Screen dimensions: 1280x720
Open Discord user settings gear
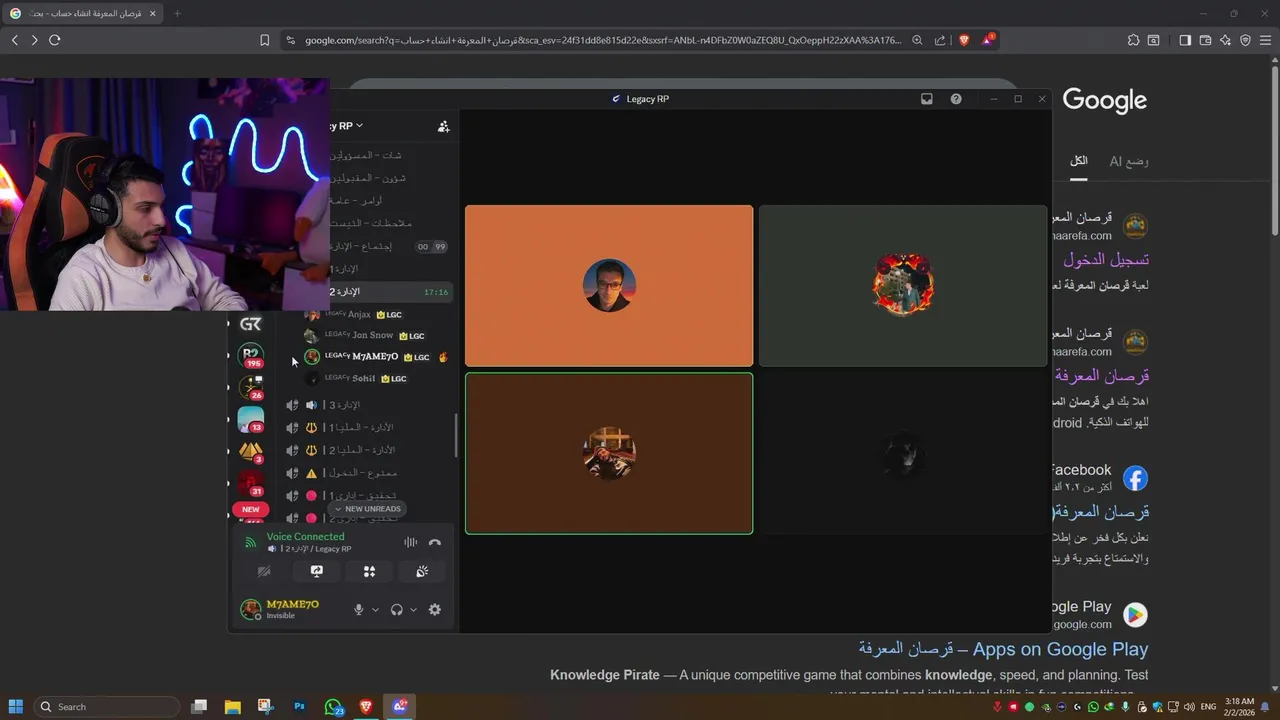click(435, 610)
